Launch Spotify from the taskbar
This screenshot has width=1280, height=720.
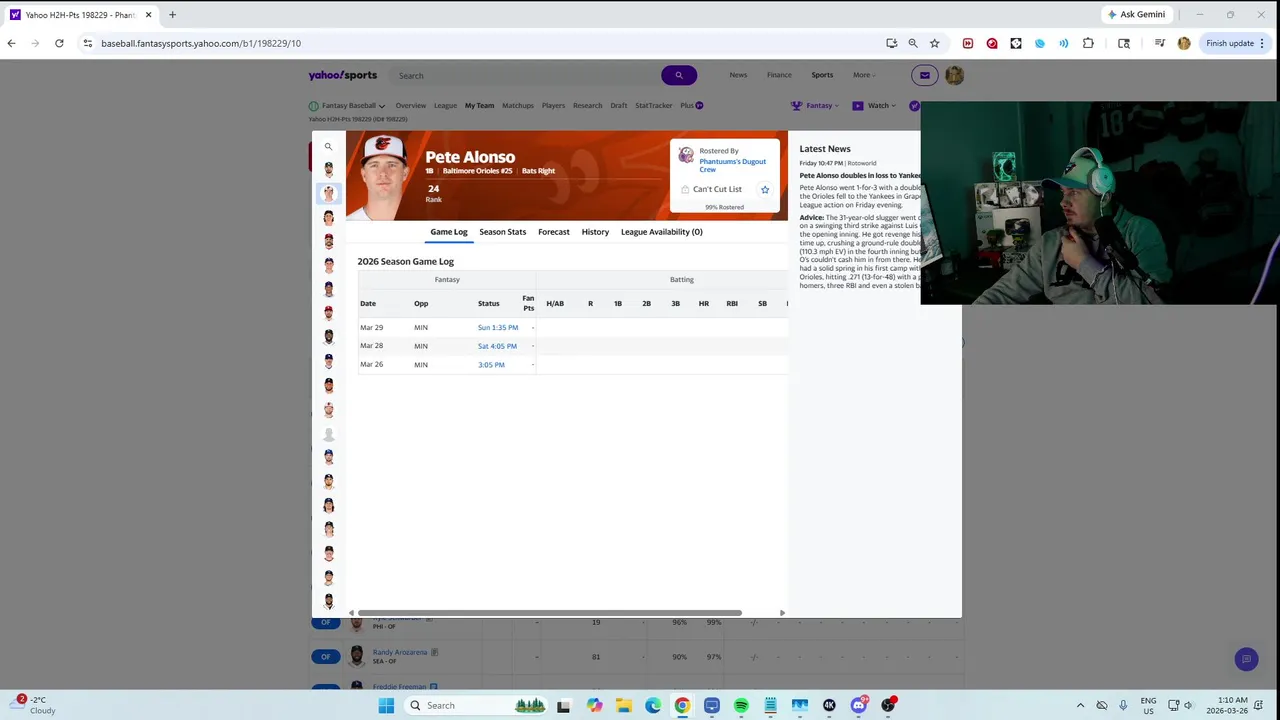point(741,705)
